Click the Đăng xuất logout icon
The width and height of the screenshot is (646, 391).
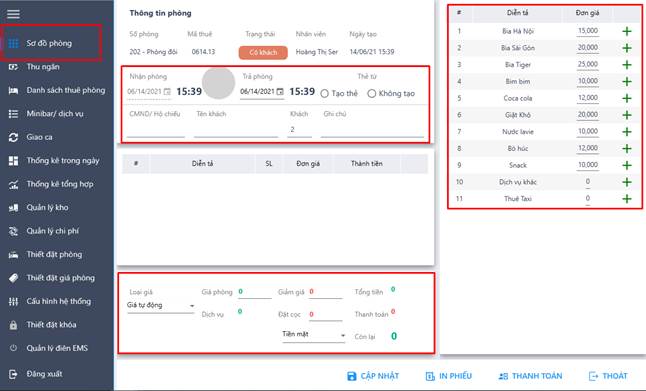point(13,374)
